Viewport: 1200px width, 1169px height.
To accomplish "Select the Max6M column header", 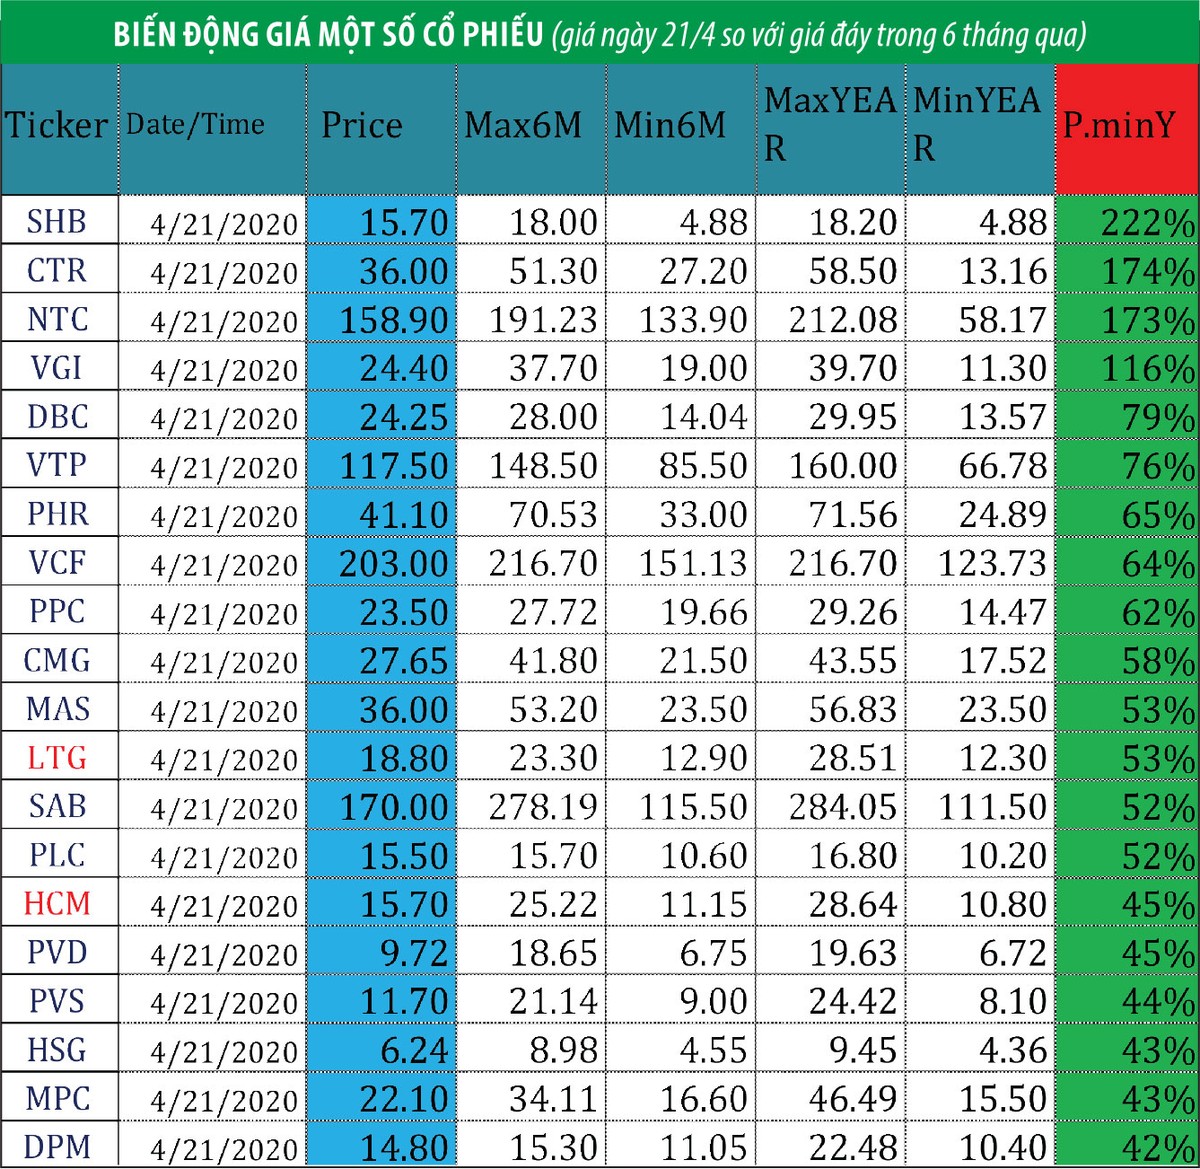I will pos(523,126).
